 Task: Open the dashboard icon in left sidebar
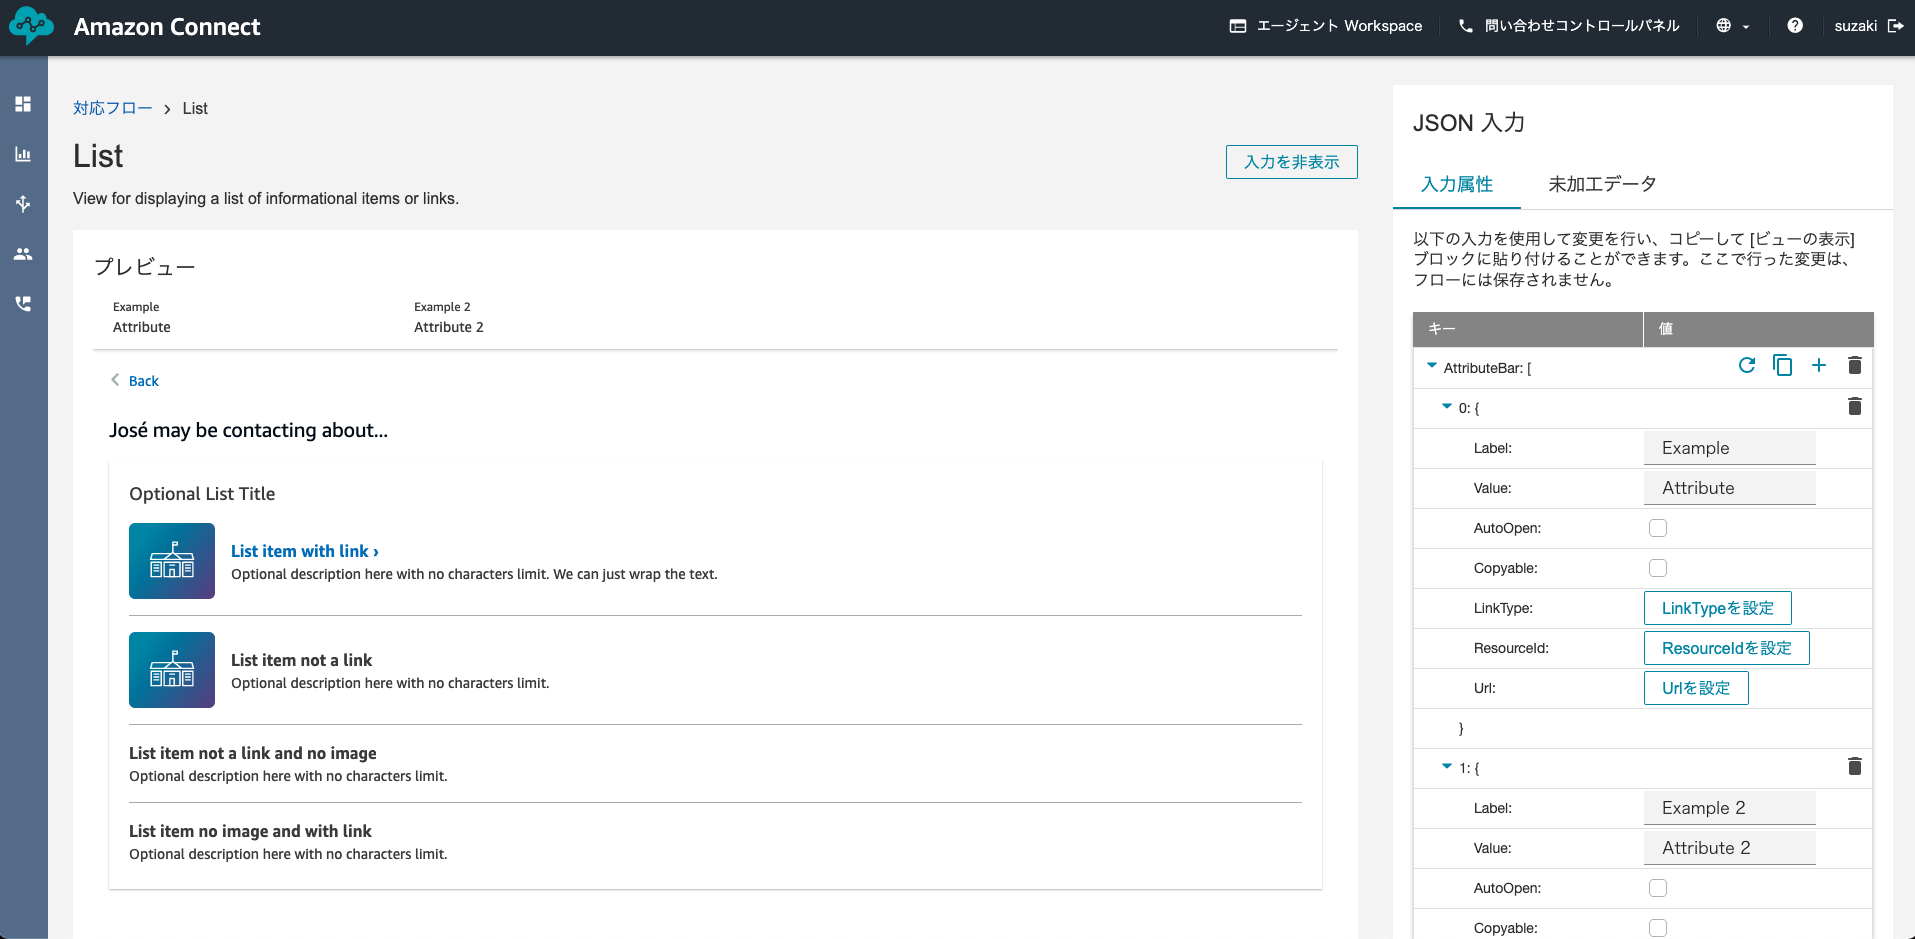[x=23, y=104]
